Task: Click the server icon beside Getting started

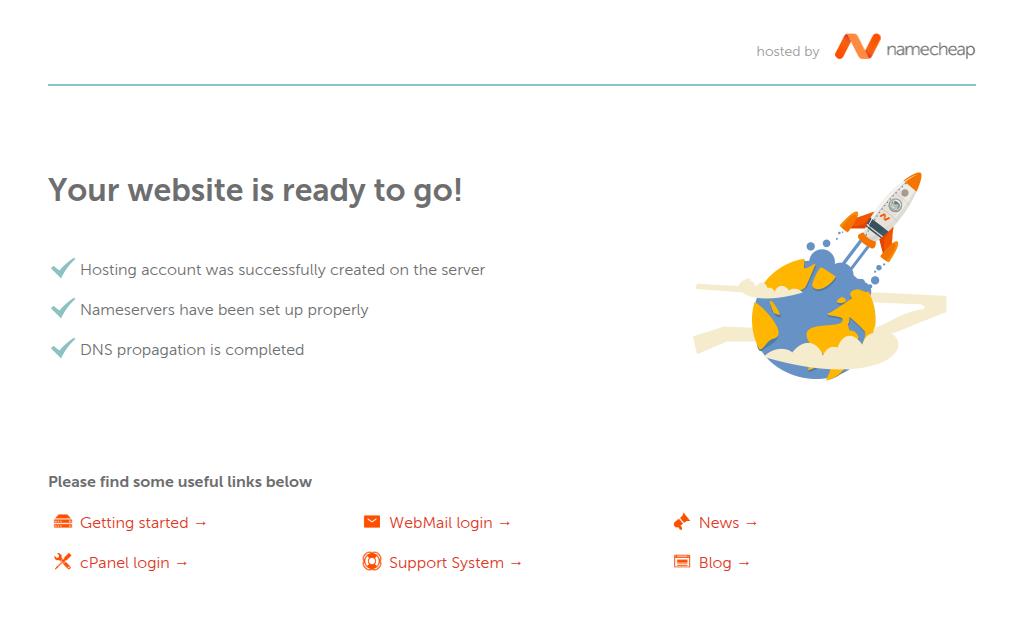Action: point(63,521)
